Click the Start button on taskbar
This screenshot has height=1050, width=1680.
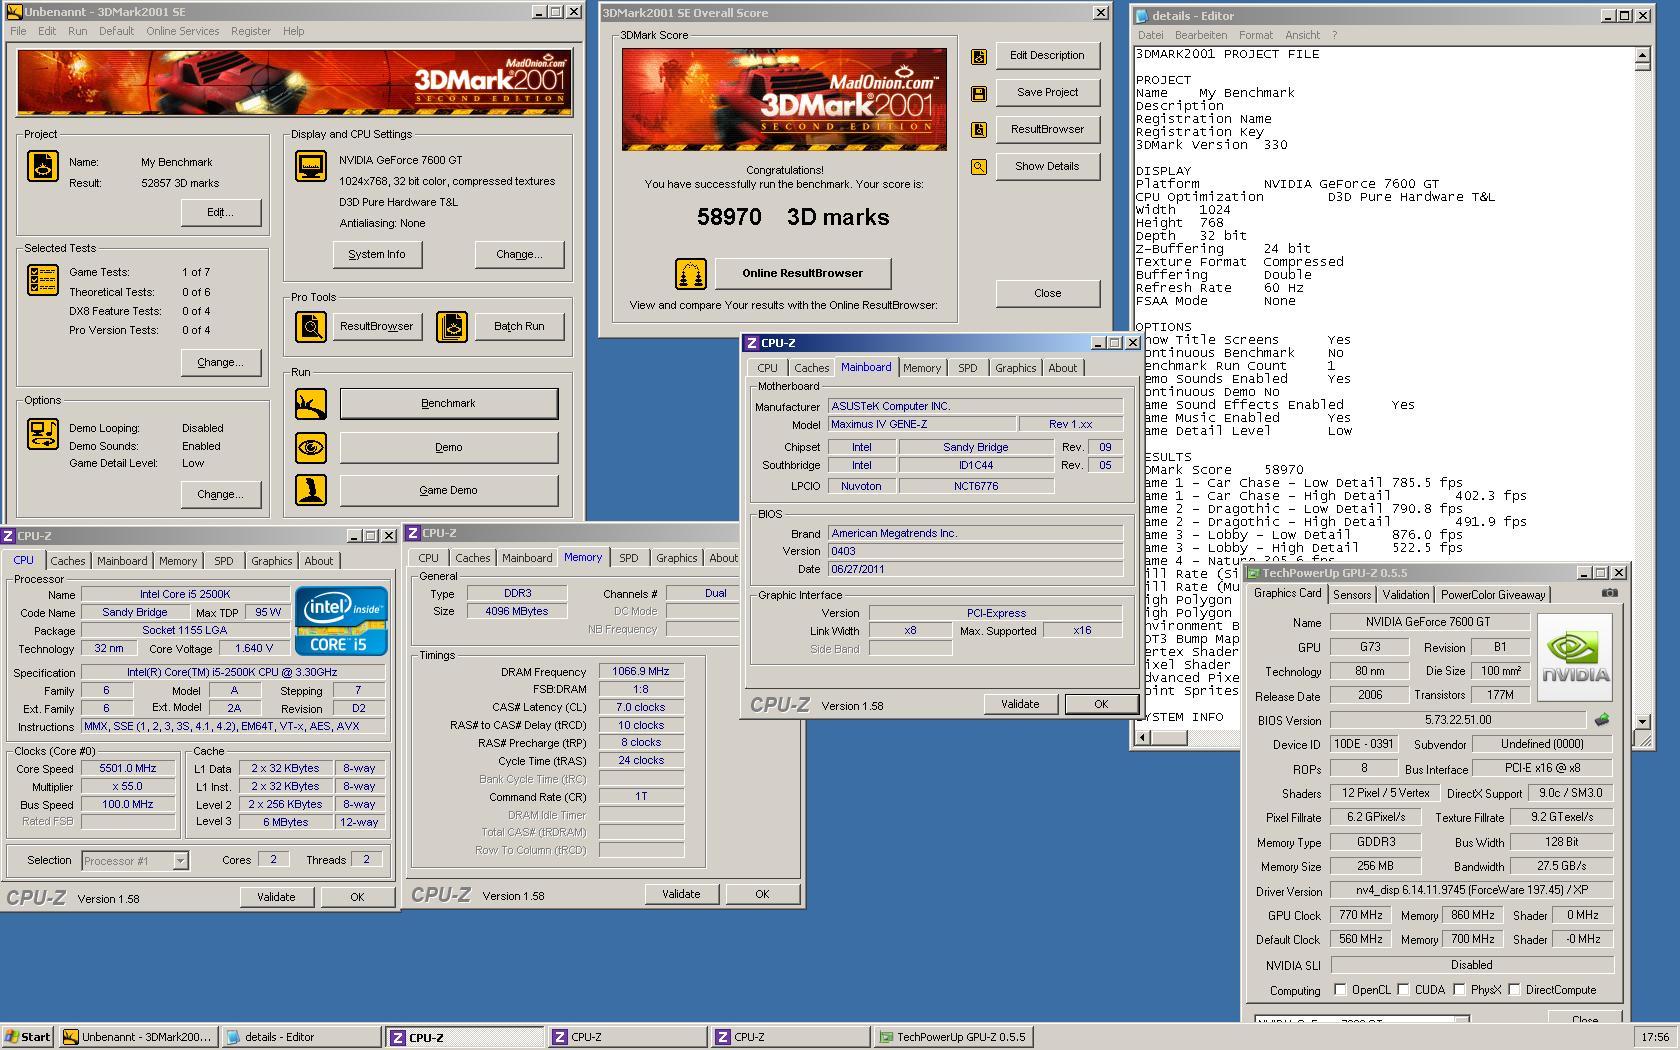pos(28,1037)
